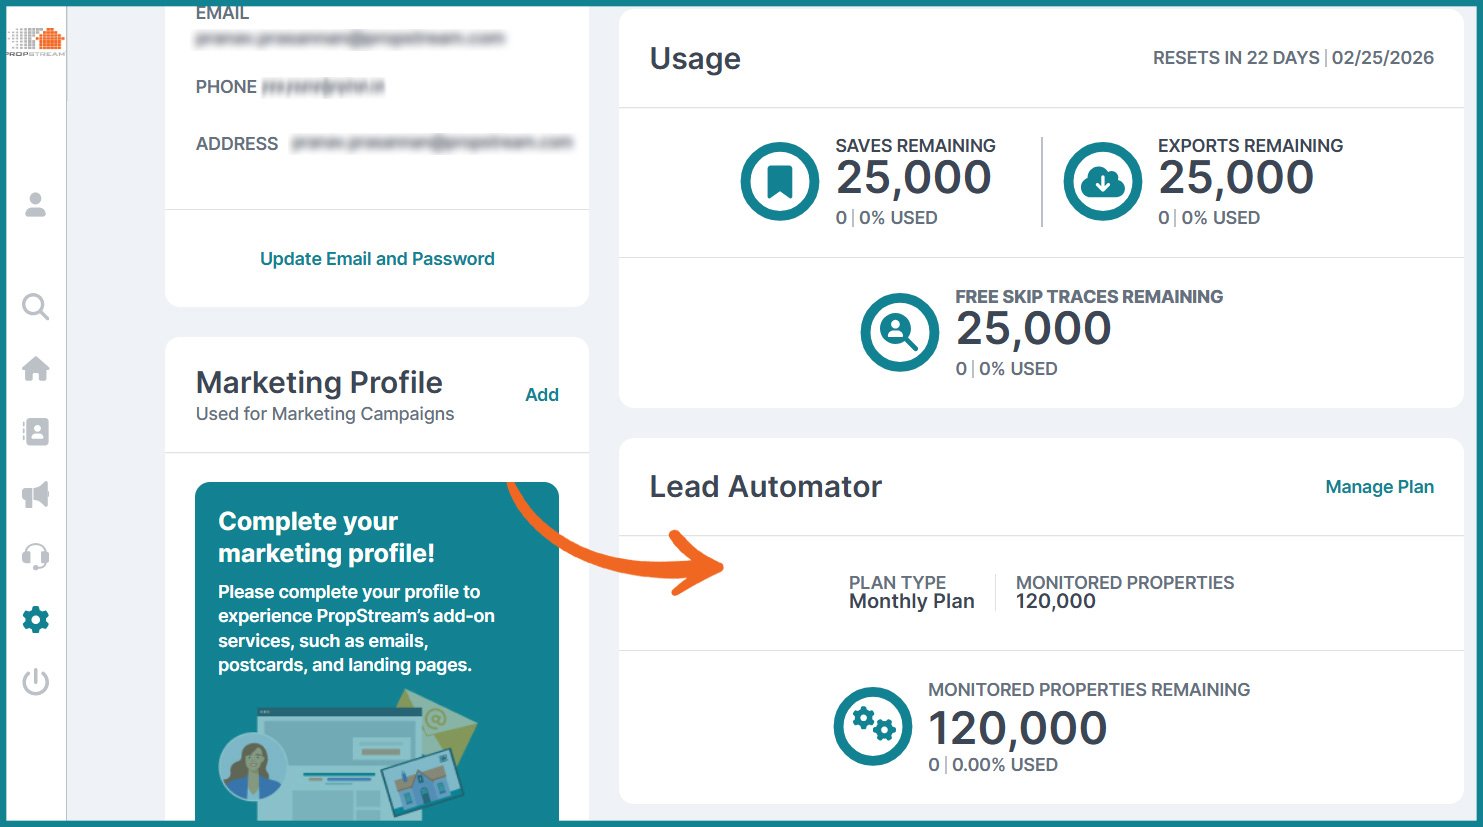This screenshot has height=827, width=1483.
Task: Open support via the headset icon
Action: pyautogui.click(x=35, y=556)
